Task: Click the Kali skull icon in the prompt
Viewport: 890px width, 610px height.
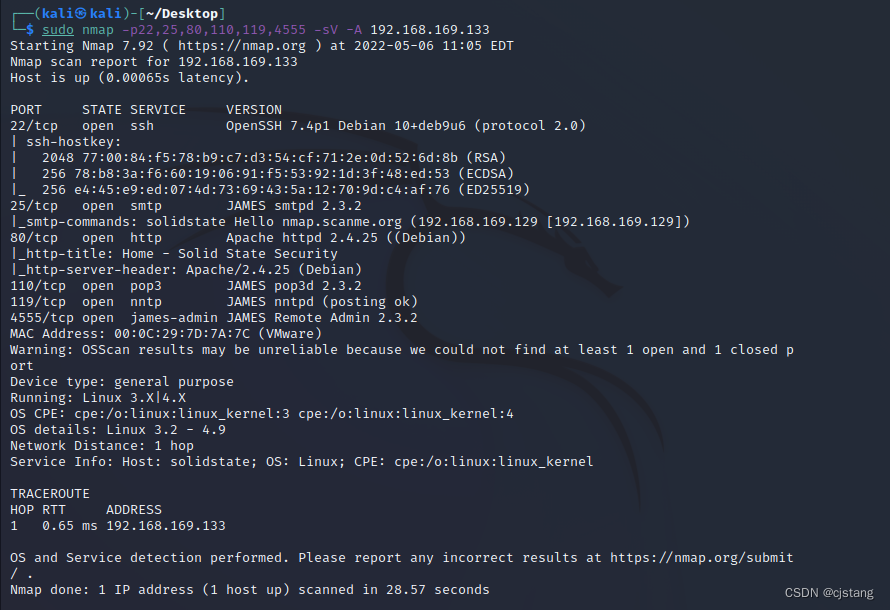Action: click(x=81, y=14)
